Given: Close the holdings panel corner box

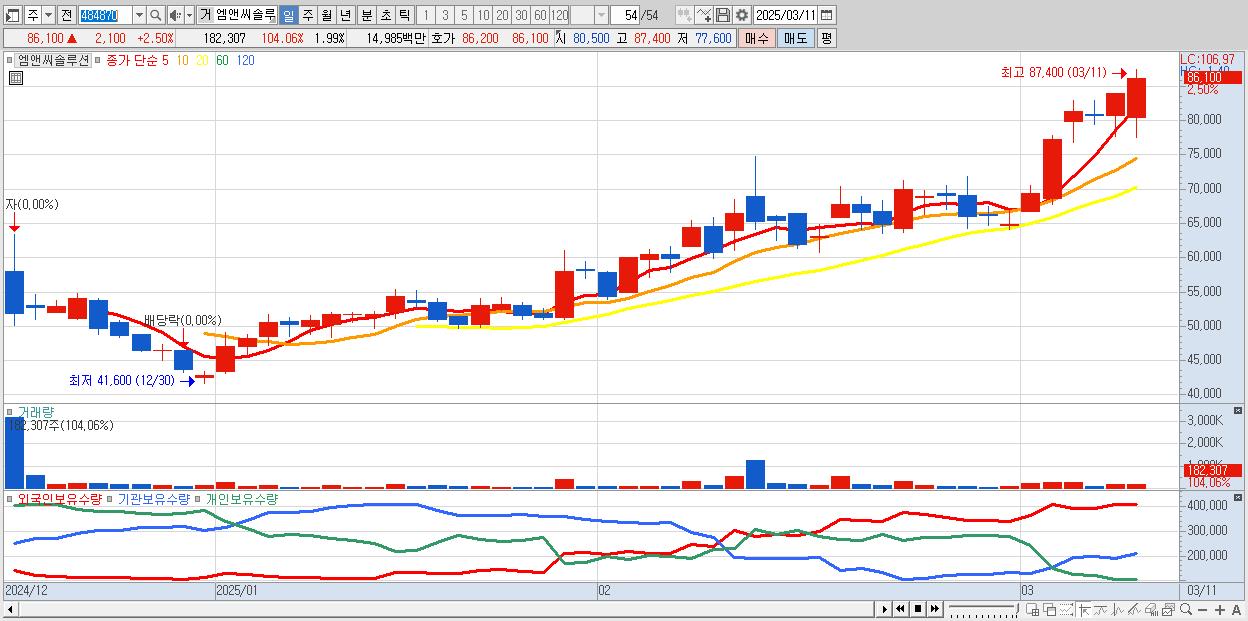Looking at the screenshot, I should pyautogui.click(x=1238, y=497).
